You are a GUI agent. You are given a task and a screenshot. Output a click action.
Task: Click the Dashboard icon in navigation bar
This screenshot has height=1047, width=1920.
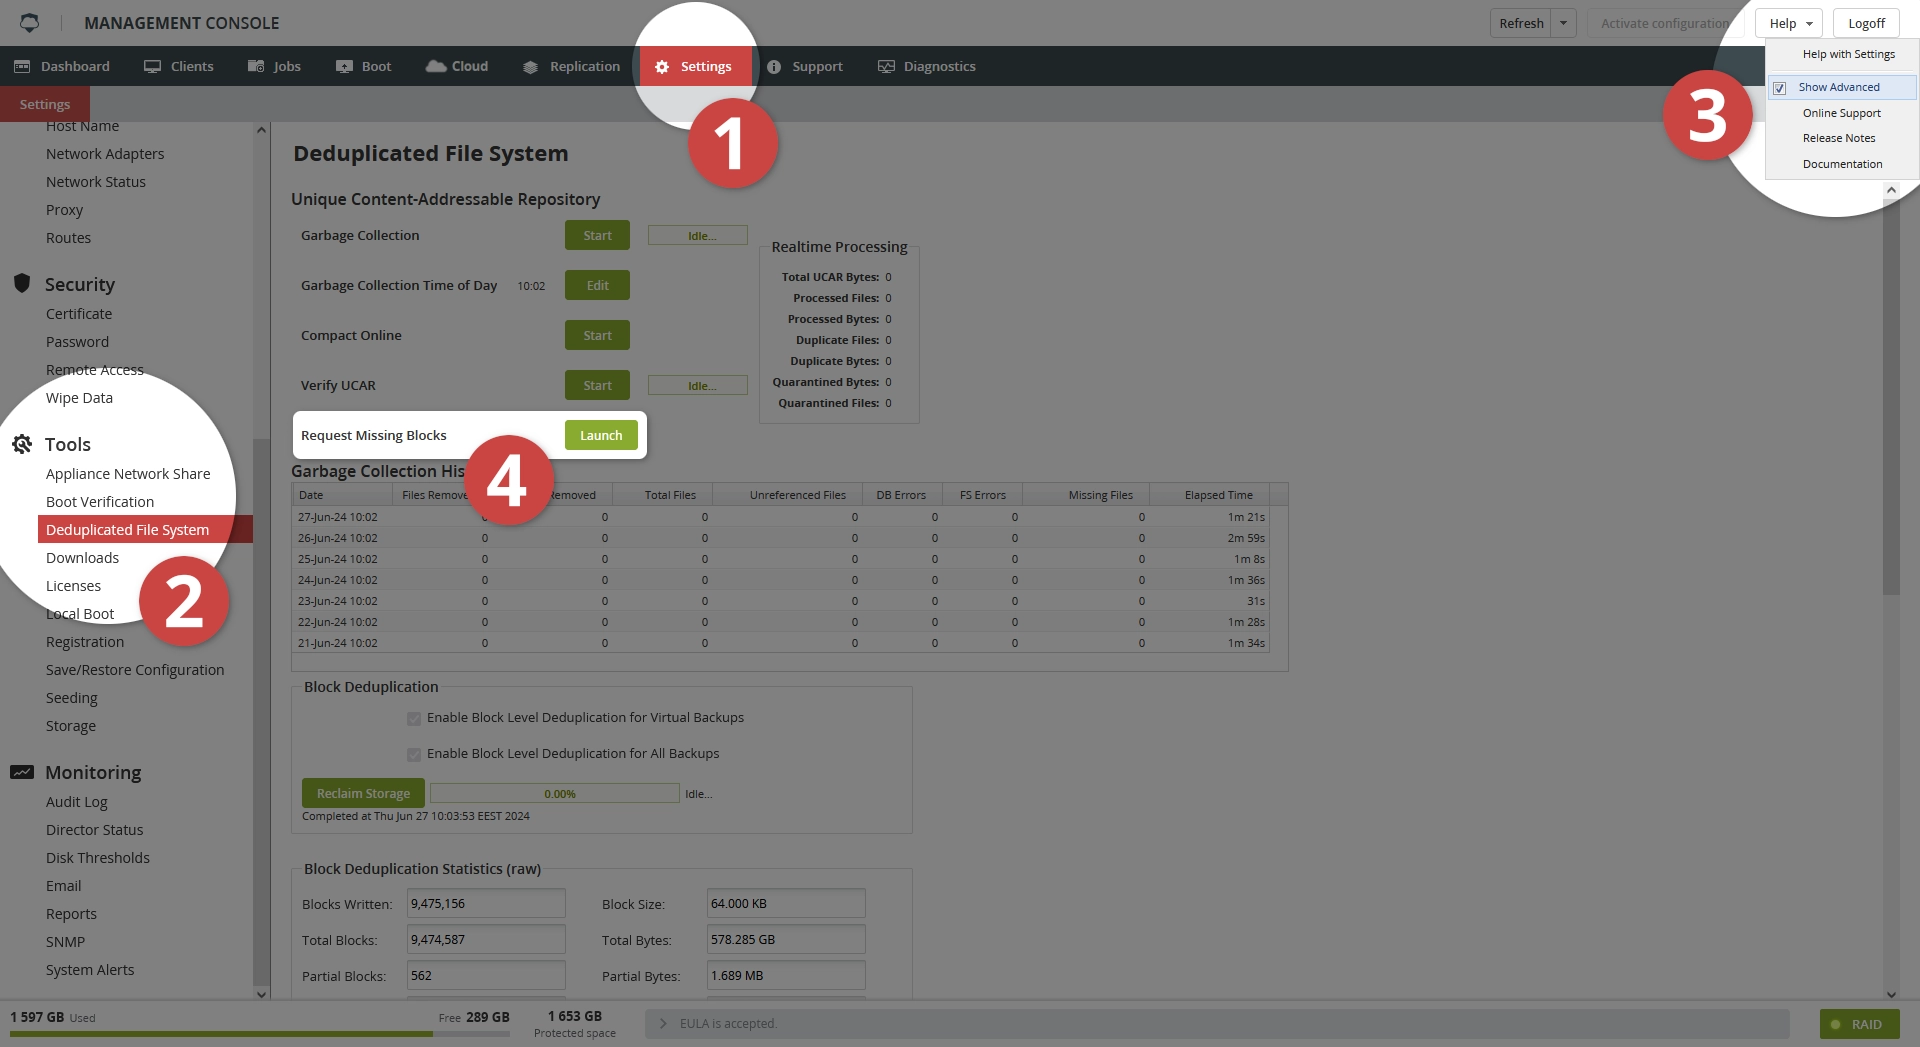(22, 67)
